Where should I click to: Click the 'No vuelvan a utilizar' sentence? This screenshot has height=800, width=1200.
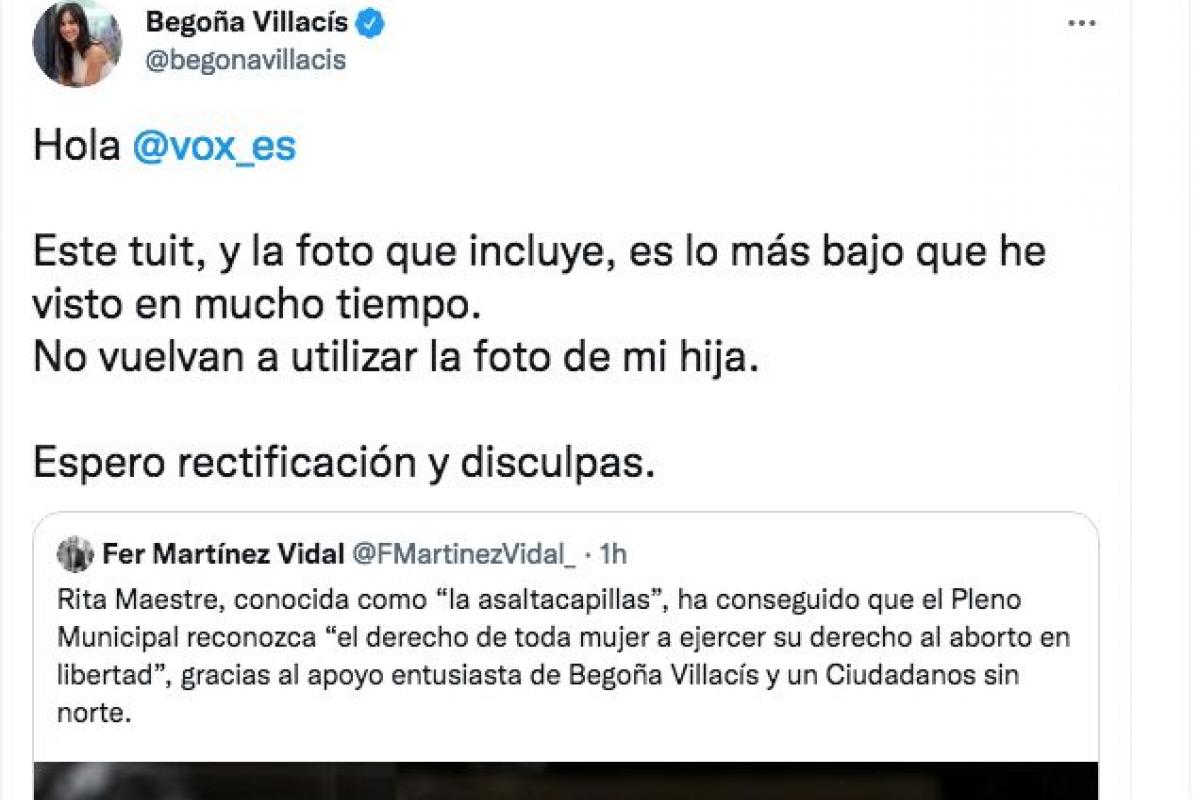click(x=397, y=357)
